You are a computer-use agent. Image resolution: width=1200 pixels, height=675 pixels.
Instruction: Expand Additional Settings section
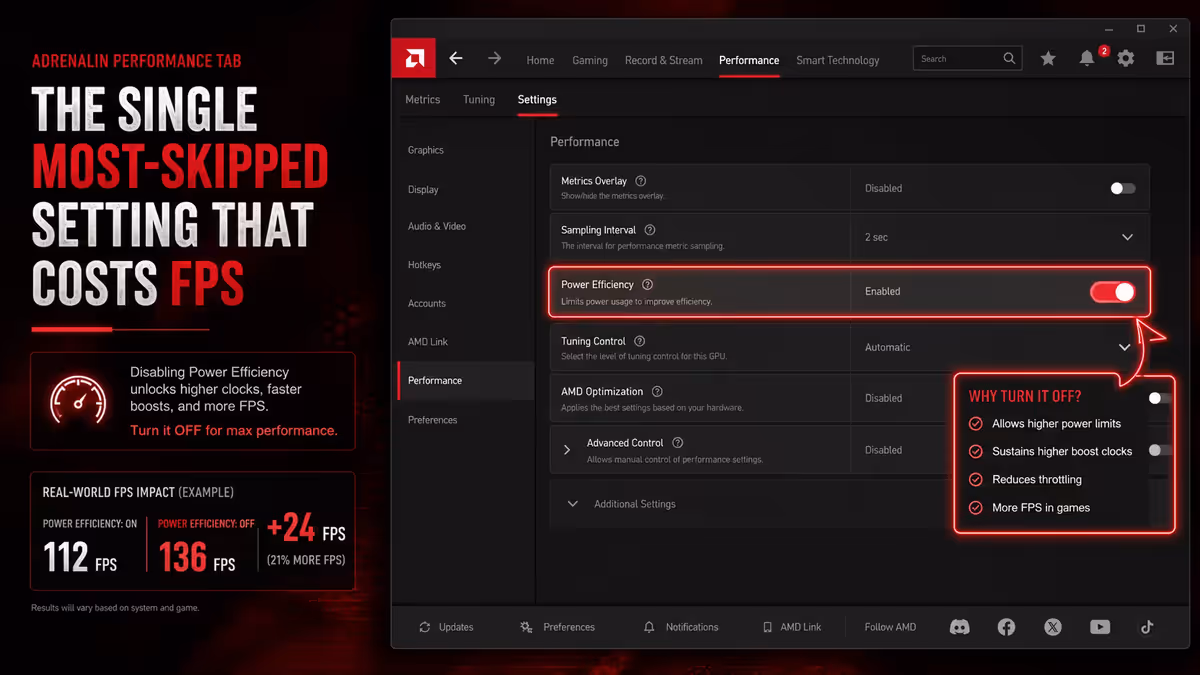pyautogui.click(x=572, y=504)
